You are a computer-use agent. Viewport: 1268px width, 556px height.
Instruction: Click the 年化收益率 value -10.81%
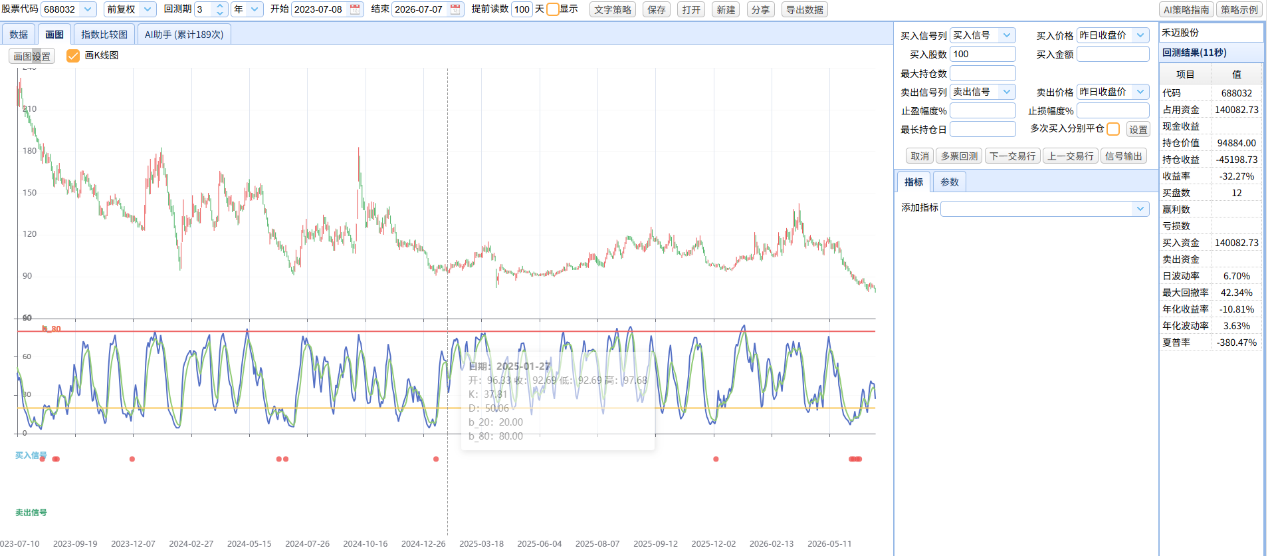coord(1237,309)
